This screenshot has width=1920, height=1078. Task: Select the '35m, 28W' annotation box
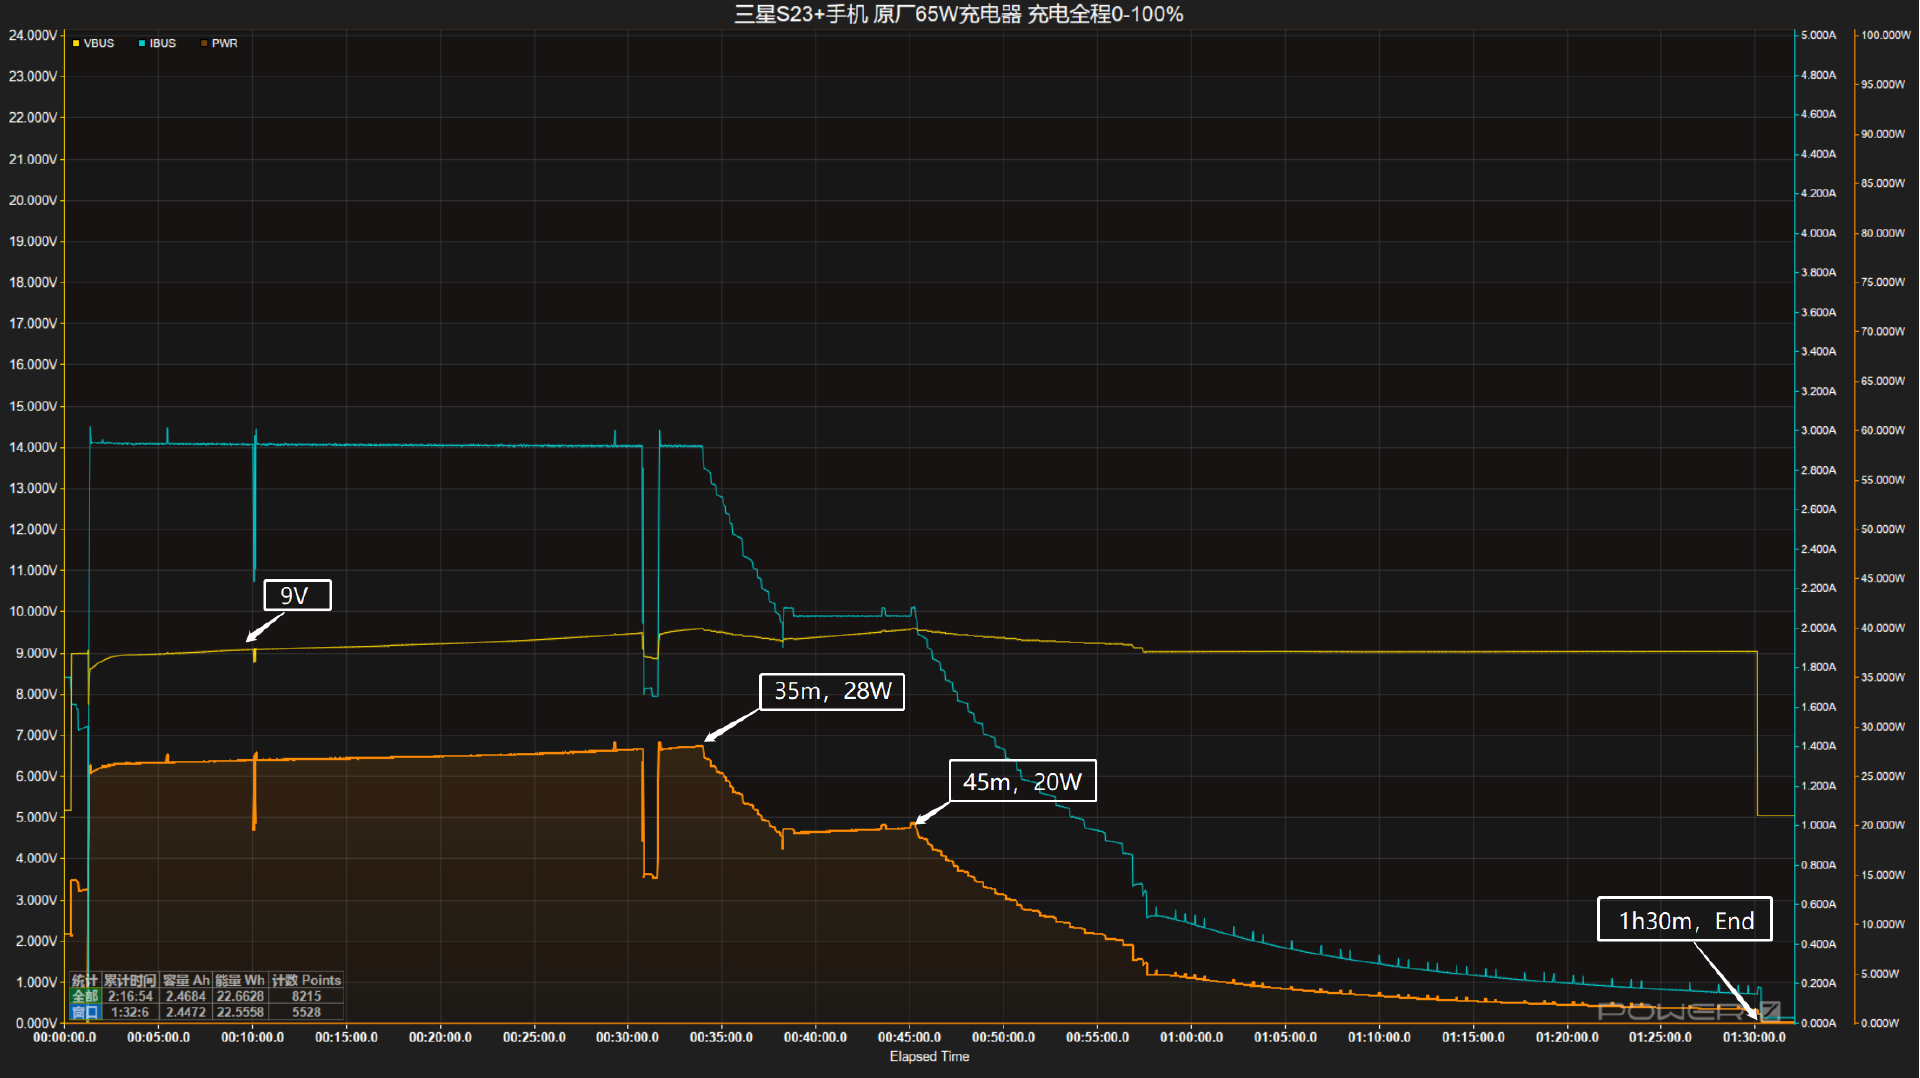[x=832, y=692]
